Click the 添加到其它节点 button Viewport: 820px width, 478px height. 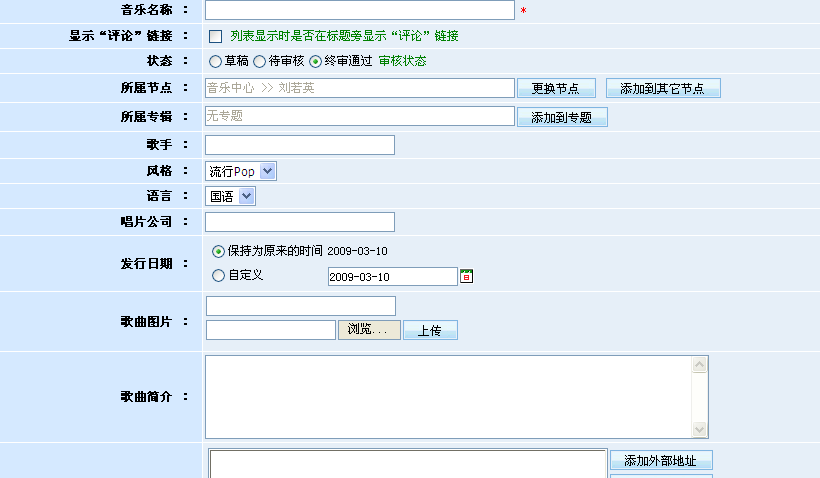click(x=662, y=88)
